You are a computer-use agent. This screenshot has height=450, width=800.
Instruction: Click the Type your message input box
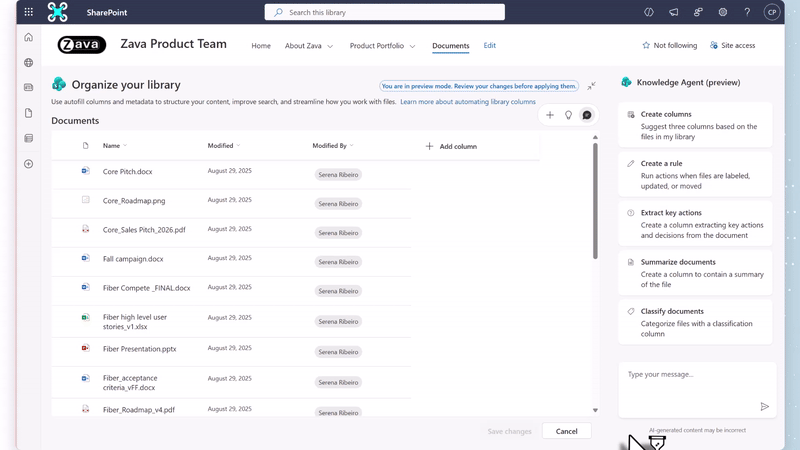click(697, 390)
